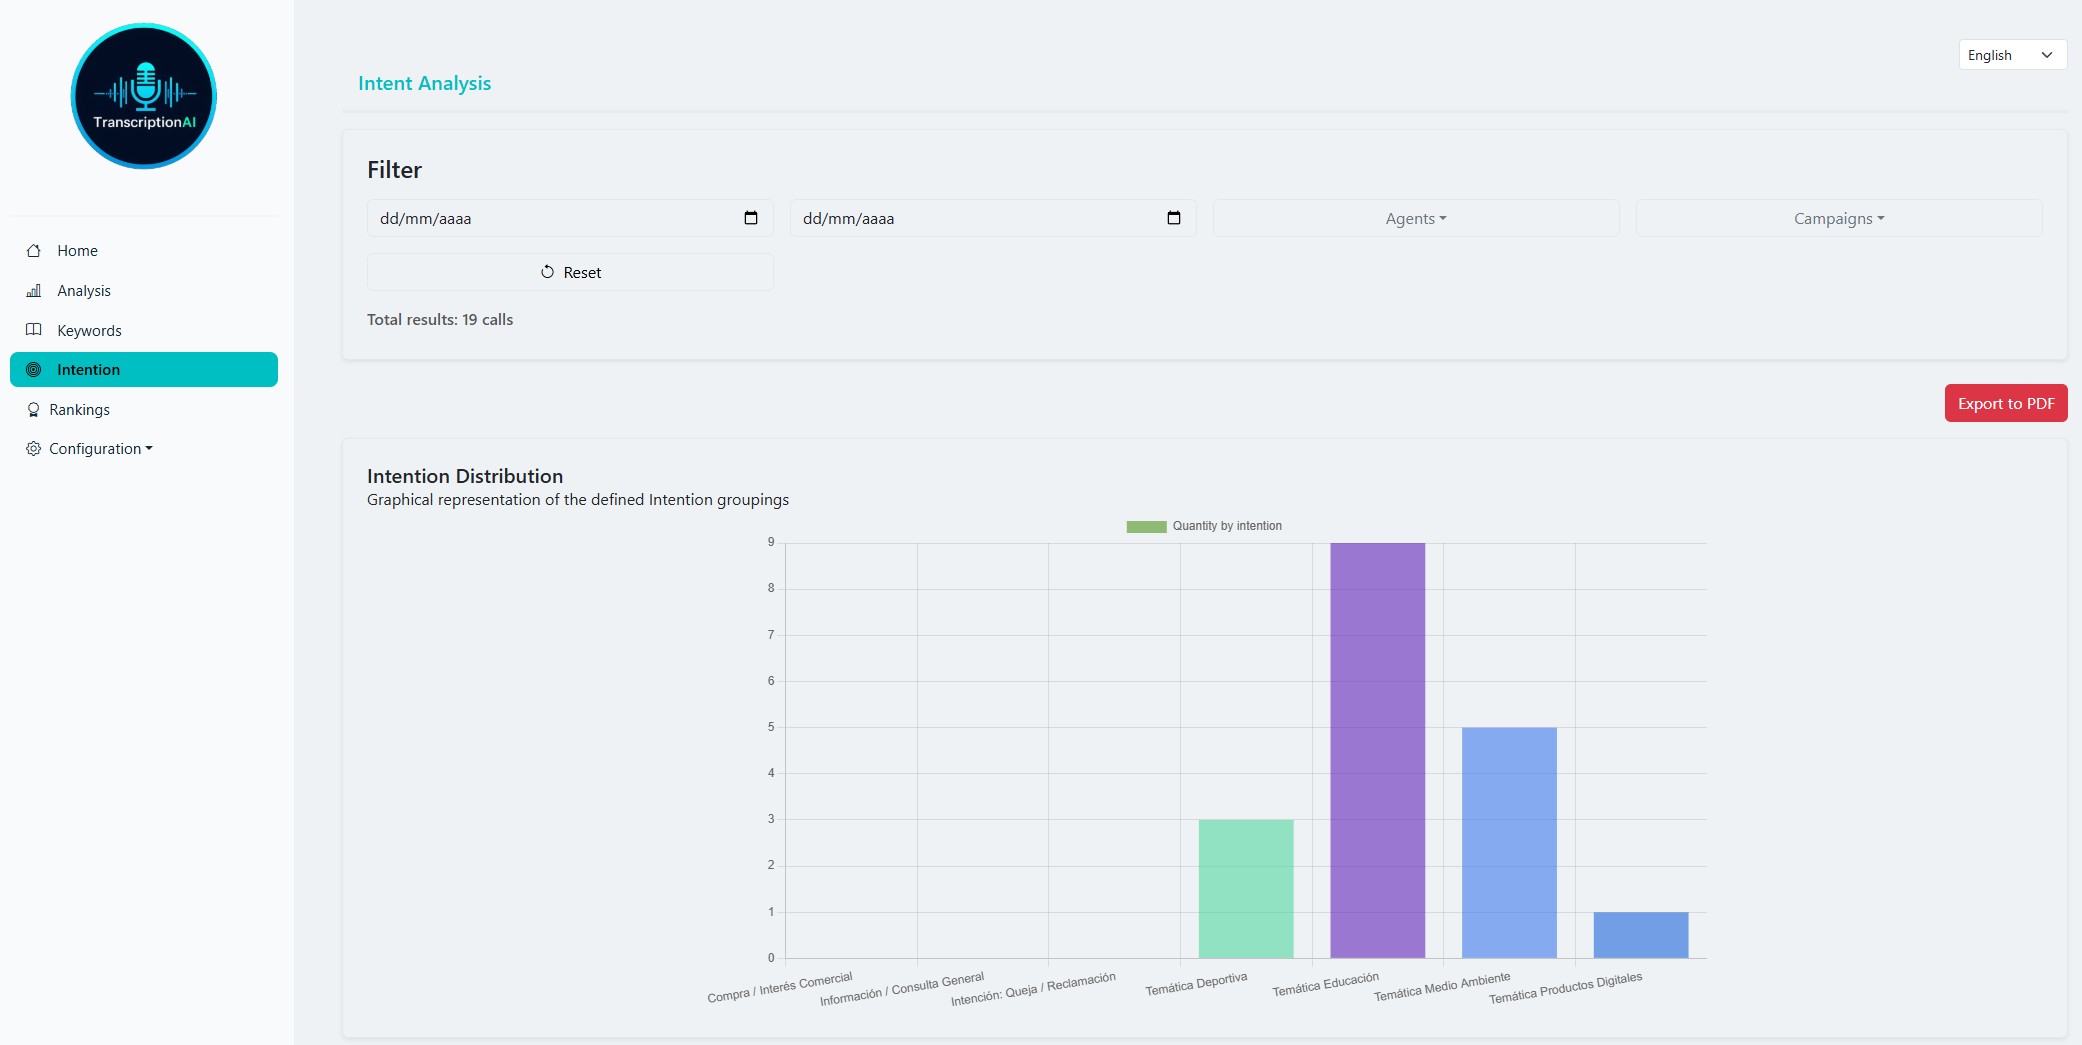Open Analysis via the bar chart icon
The height and width of the screenshot is (1045, 2082).
(x=33, y=290)
